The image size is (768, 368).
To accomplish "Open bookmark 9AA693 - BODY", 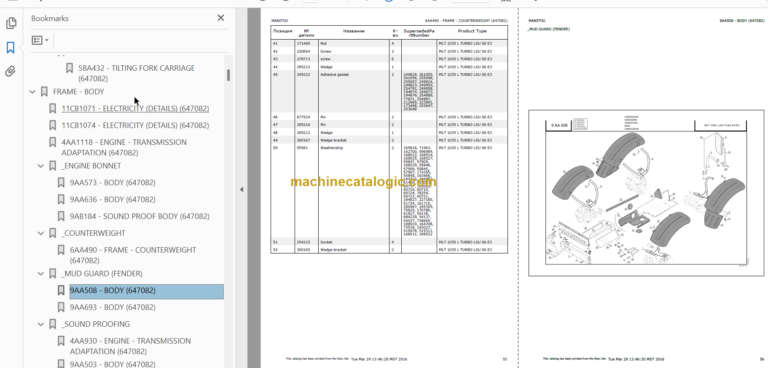I will [112, 307].
